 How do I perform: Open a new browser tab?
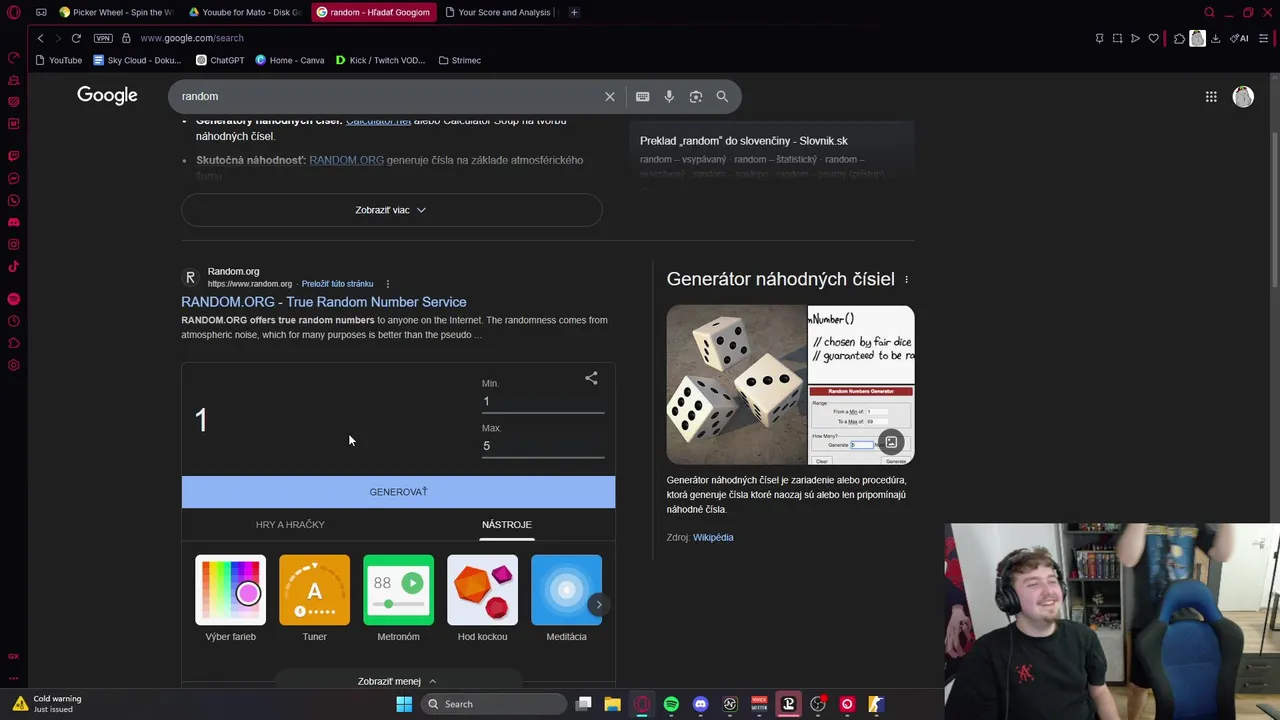coord(574,12)
